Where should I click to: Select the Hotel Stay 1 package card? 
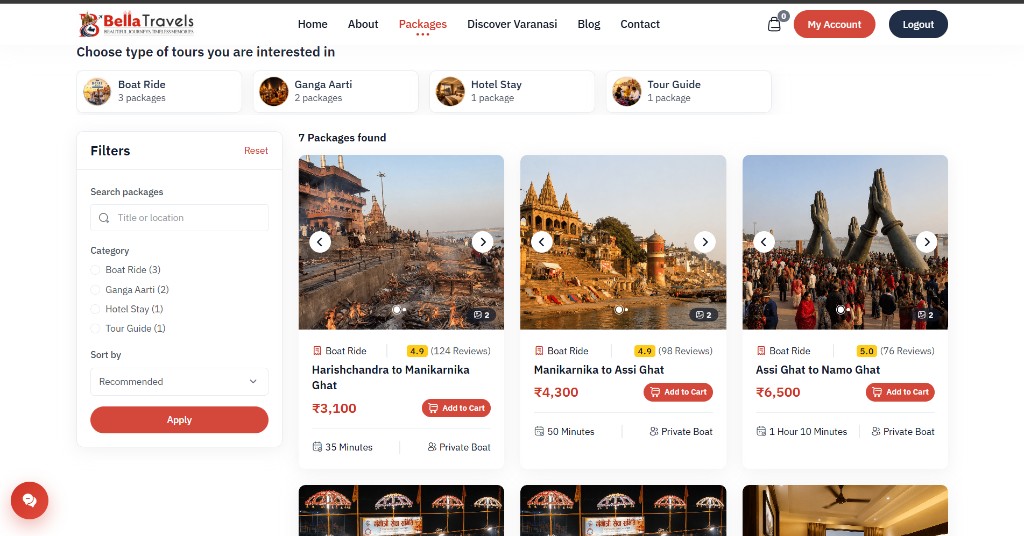coord(512,91)
